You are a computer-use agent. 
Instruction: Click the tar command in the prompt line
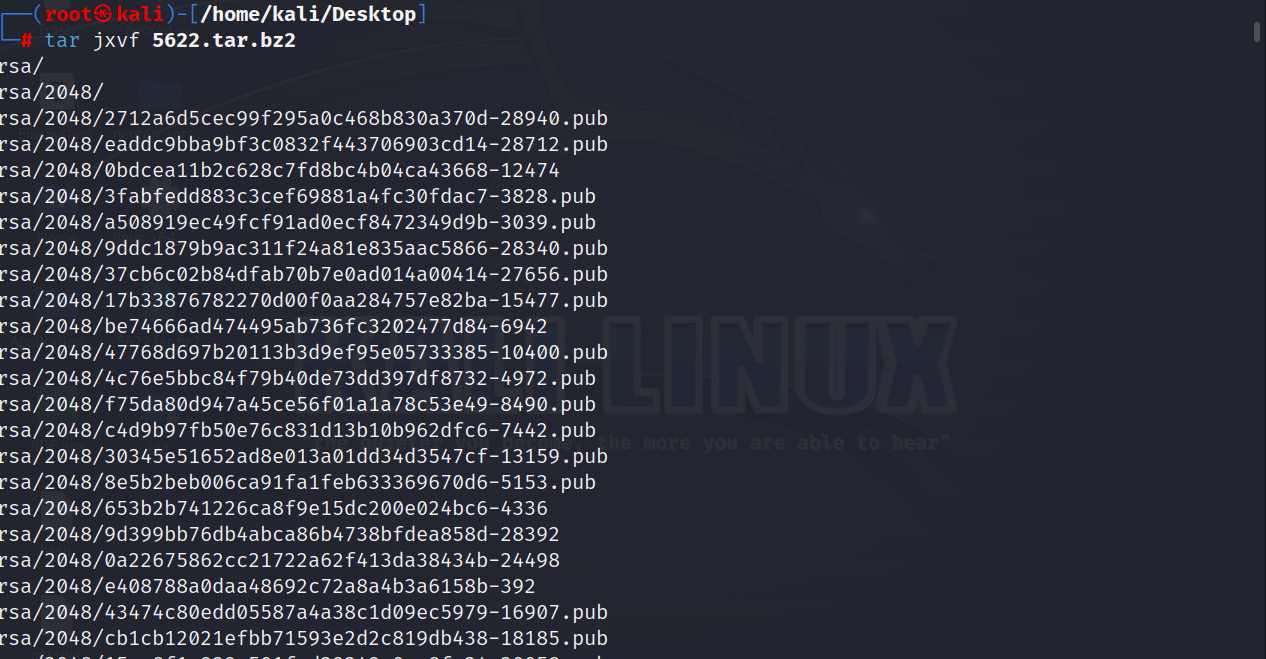[63, 40]
